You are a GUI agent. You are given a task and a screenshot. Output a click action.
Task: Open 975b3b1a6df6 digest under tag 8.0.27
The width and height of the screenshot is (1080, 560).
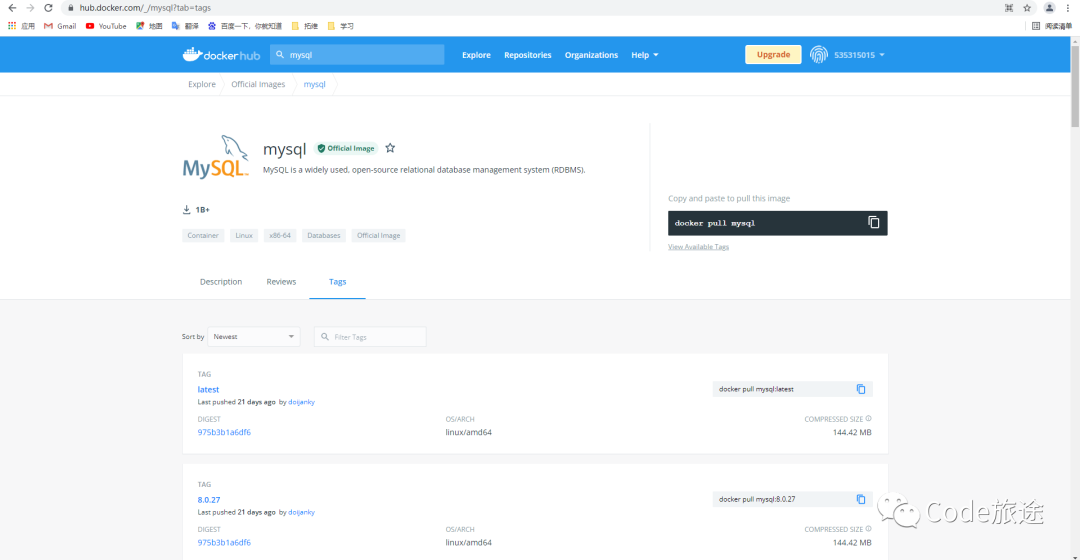point(224,542)
